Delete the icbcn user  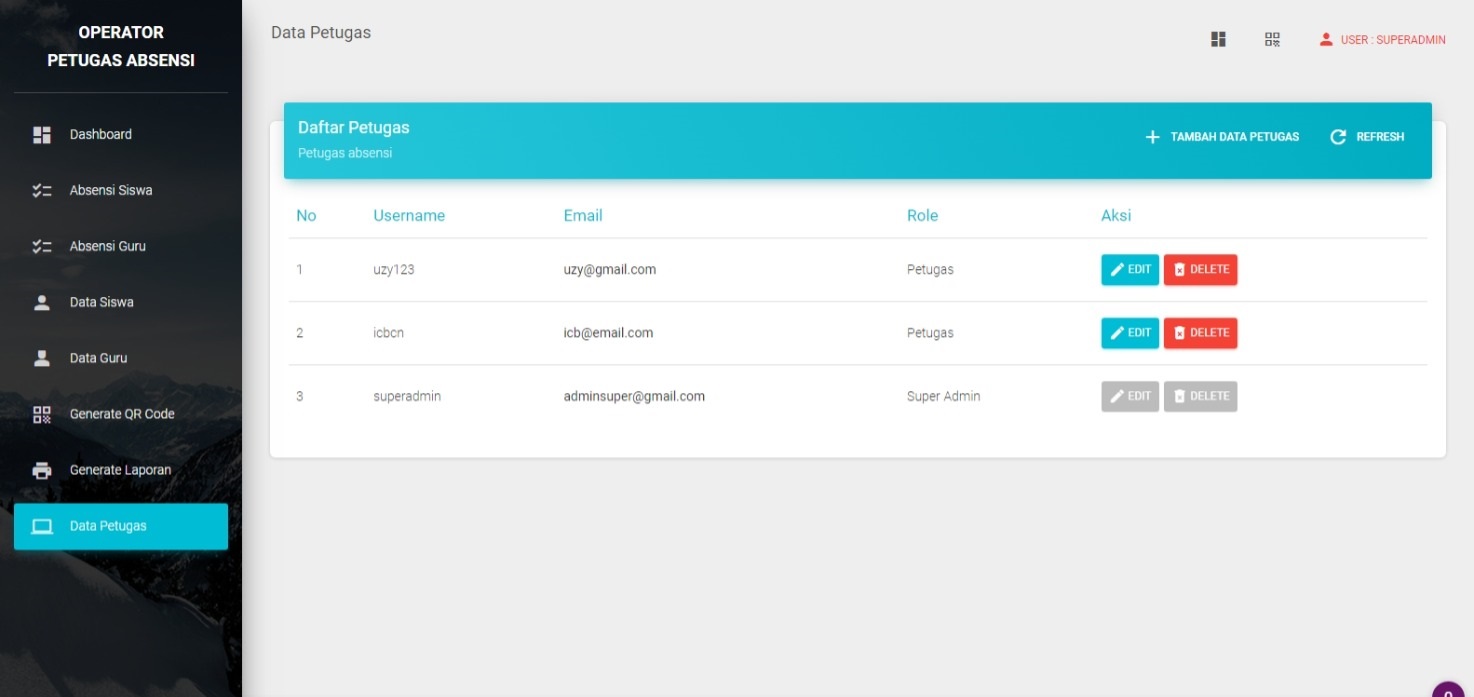tap(1200, 333)
